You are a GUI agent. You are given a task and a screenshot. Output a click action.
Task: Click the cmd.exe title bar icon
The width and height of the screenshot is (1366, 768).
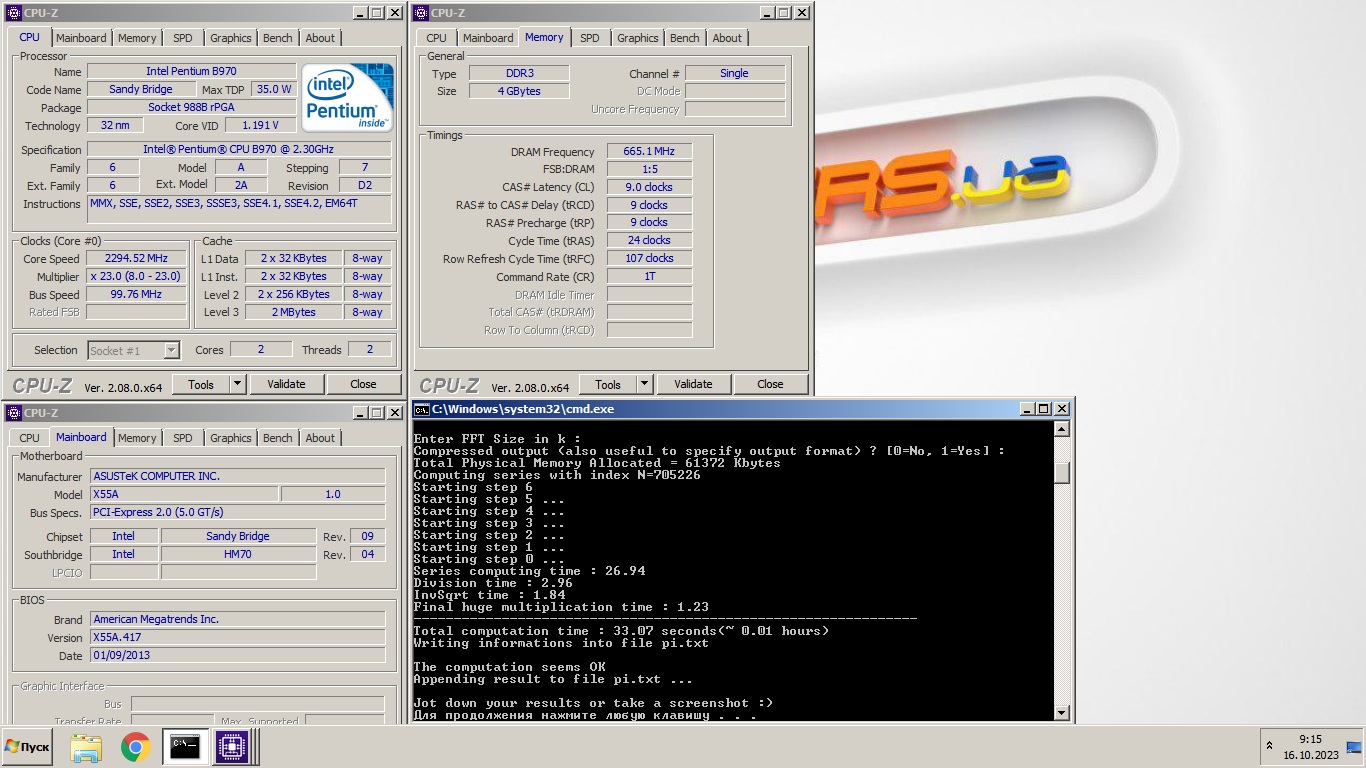click(422, 409)
